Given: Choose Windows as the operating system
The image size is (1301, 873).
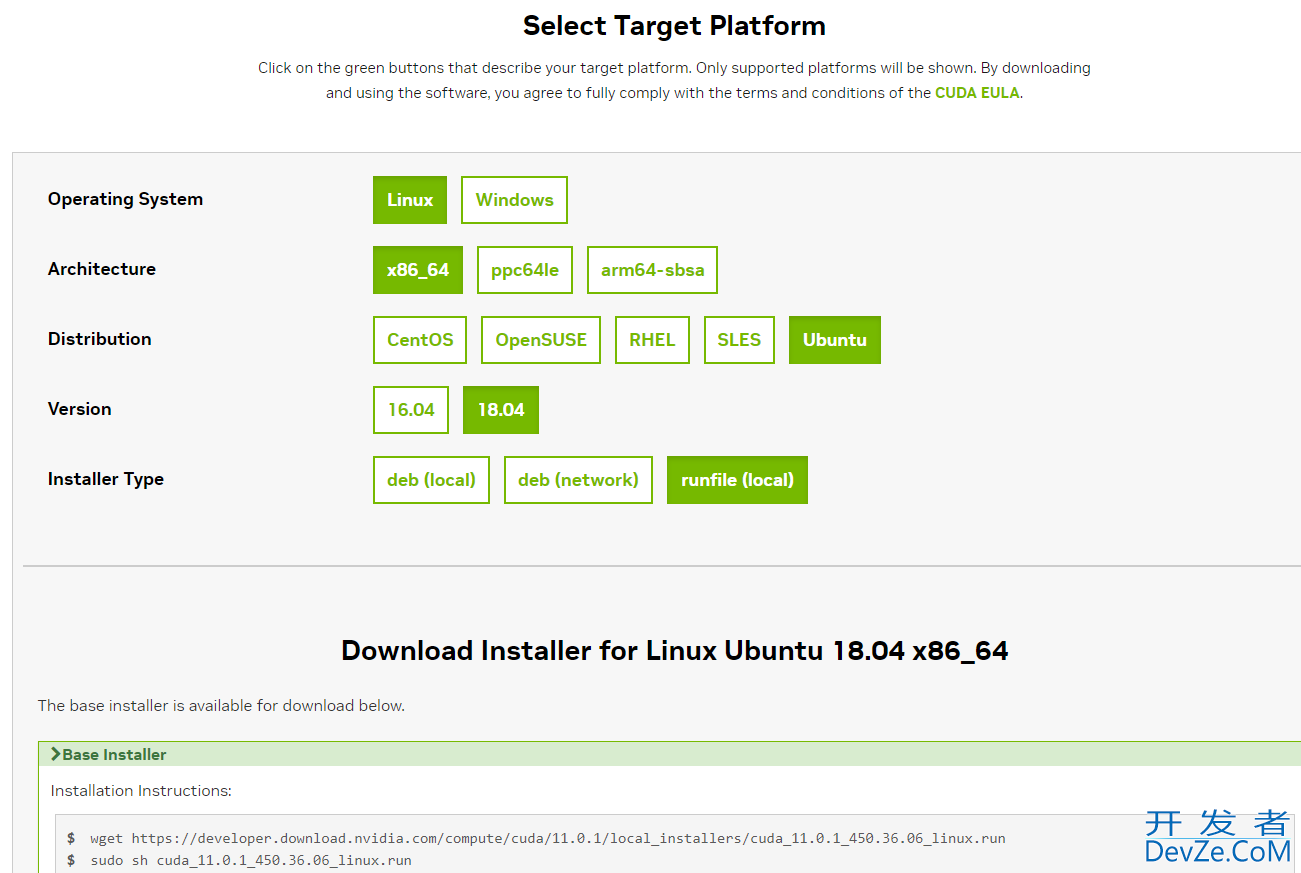Looking at the screenshot, I should (514, 200).
